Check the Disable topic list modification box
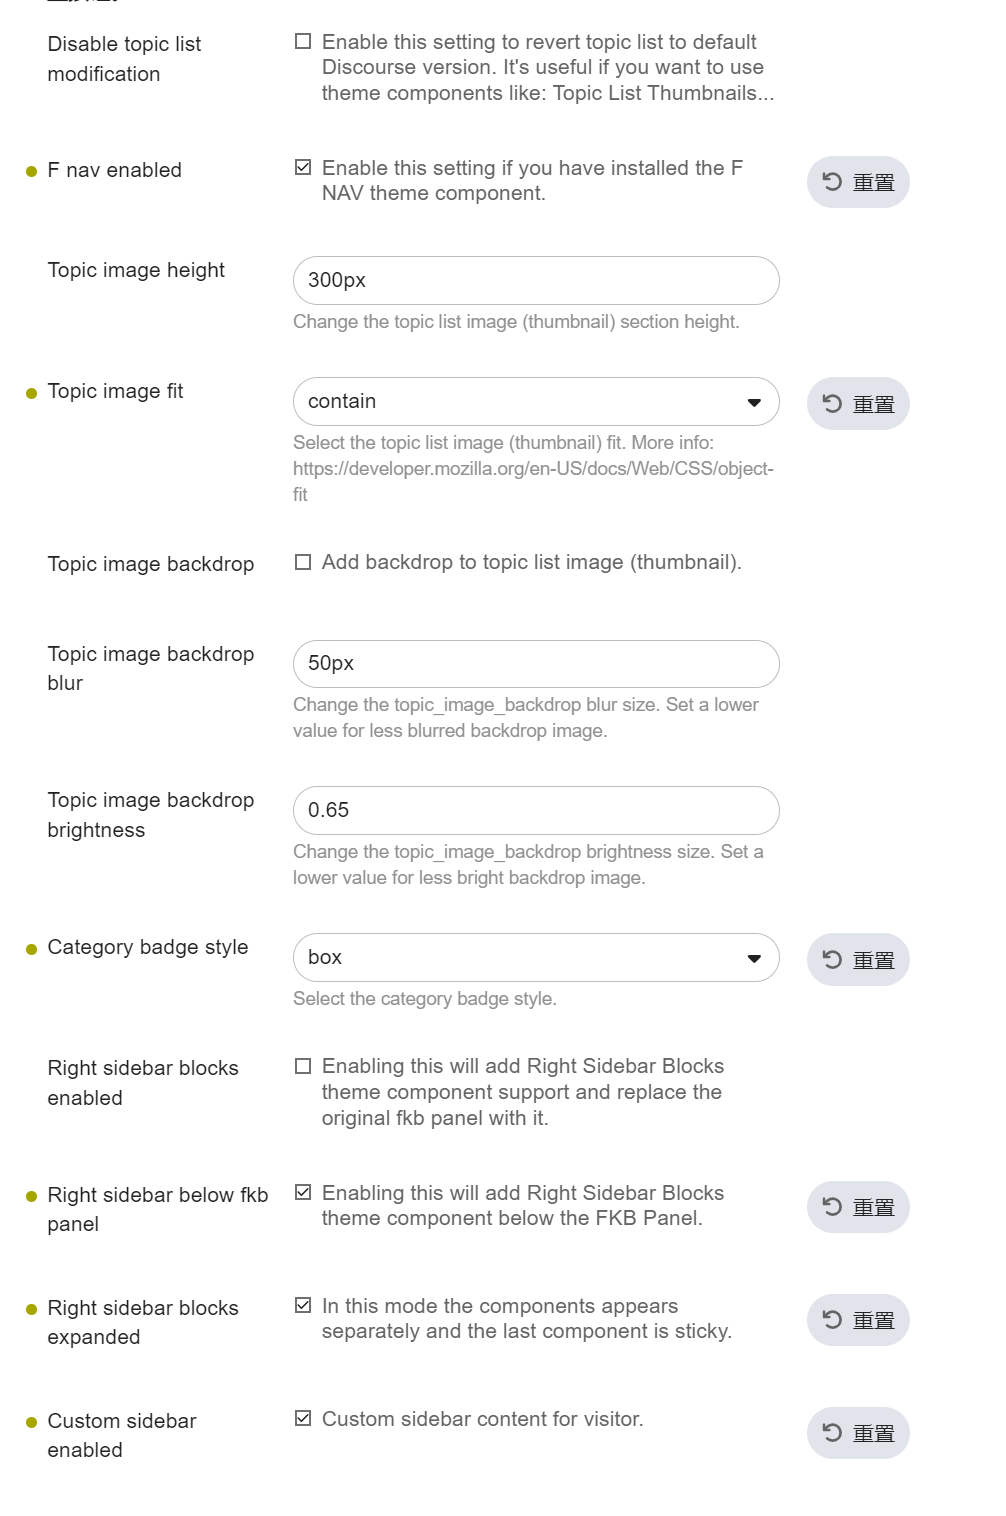 click(303, 42)
